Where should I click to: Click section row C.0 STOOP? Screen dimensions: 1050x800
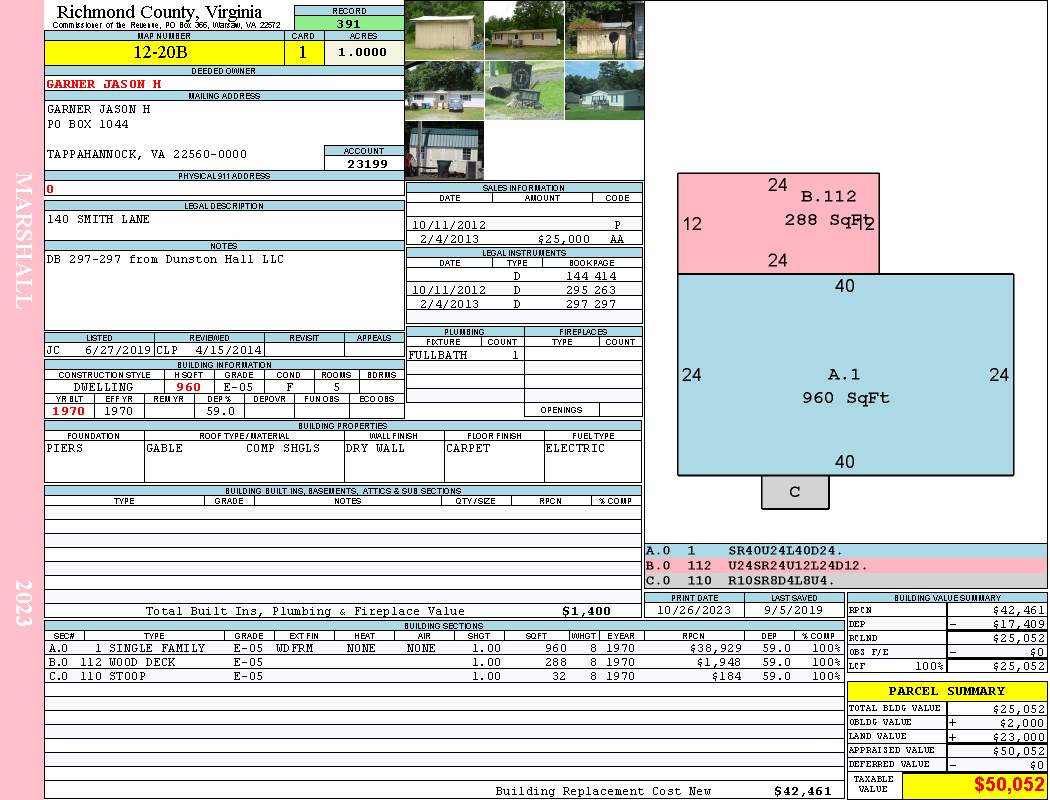point(445,676)
